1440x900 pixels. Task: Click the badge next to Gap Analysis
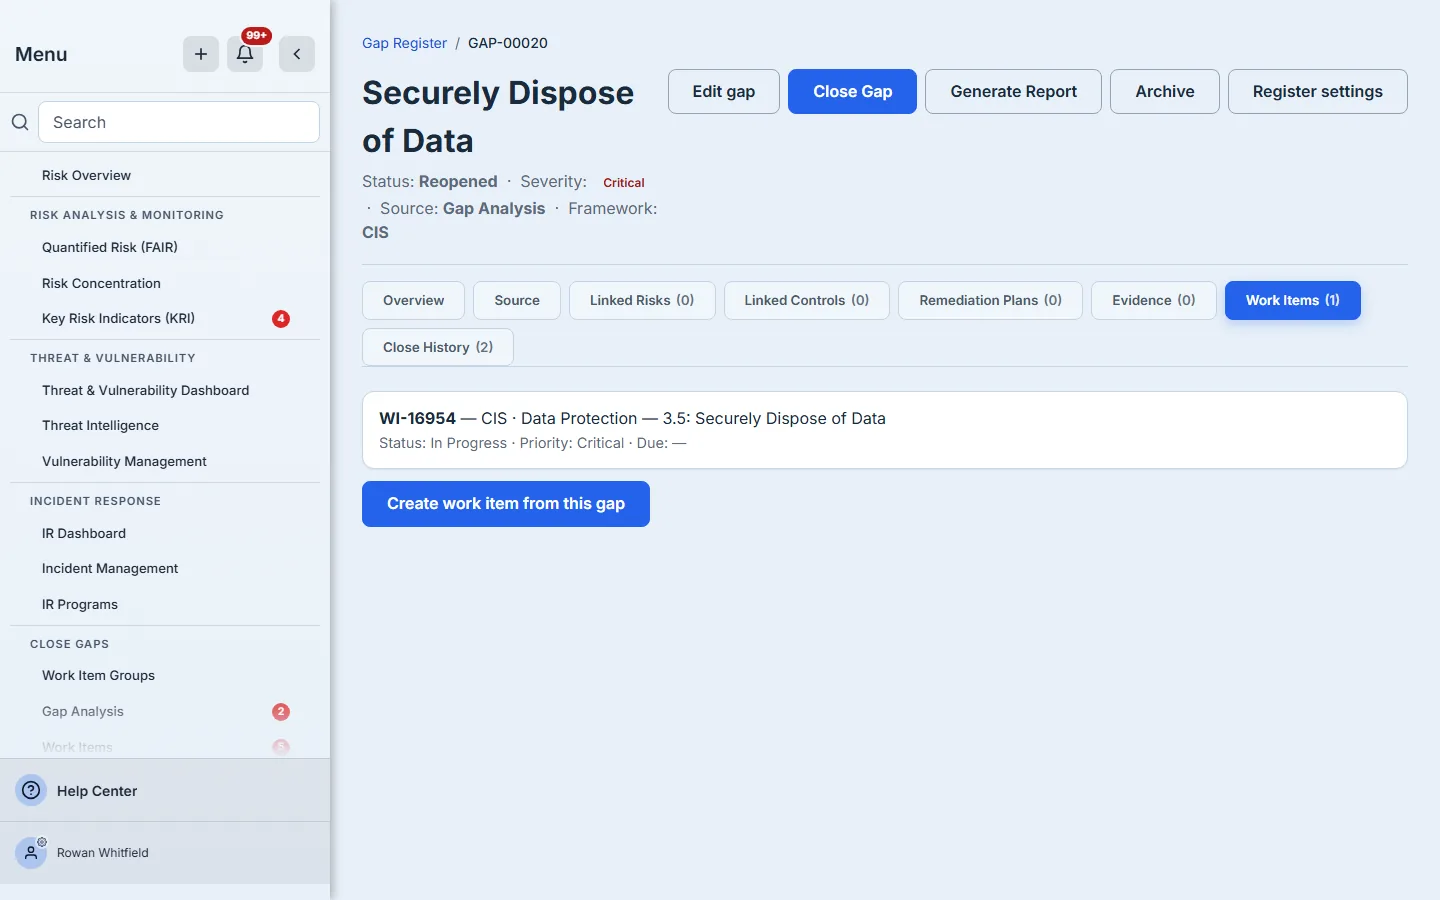pyautogui.click(x=281, y=712)
